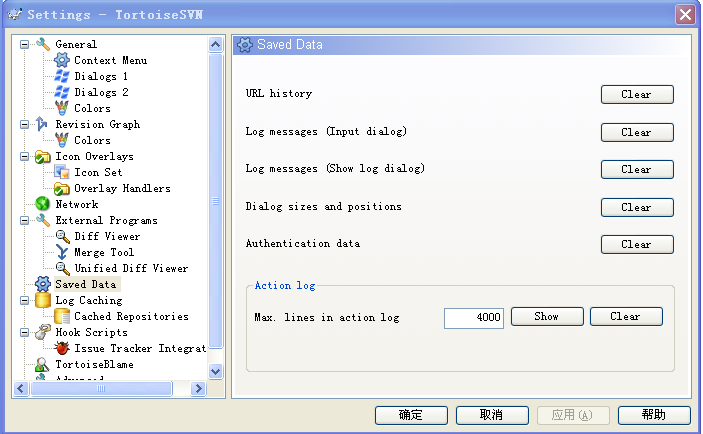Clear the action log

(x=626, y=317)
